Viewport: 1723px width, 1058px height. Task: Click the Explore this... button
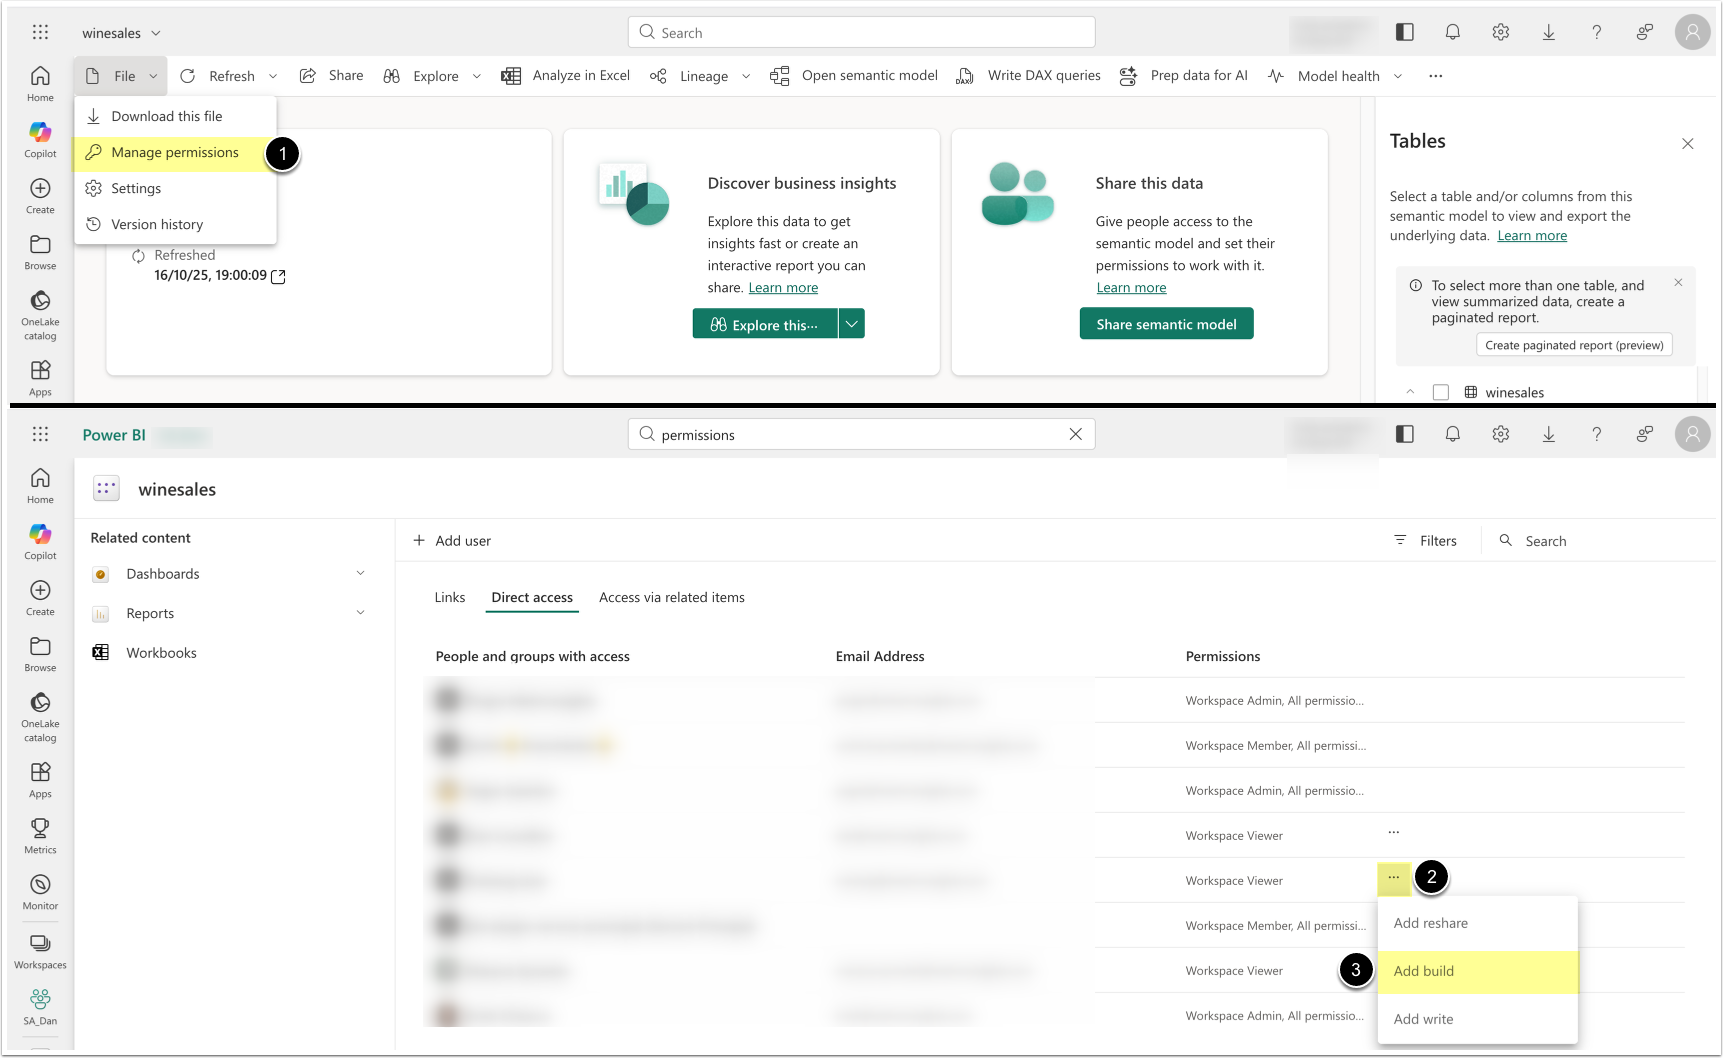[x=765, y=324]
